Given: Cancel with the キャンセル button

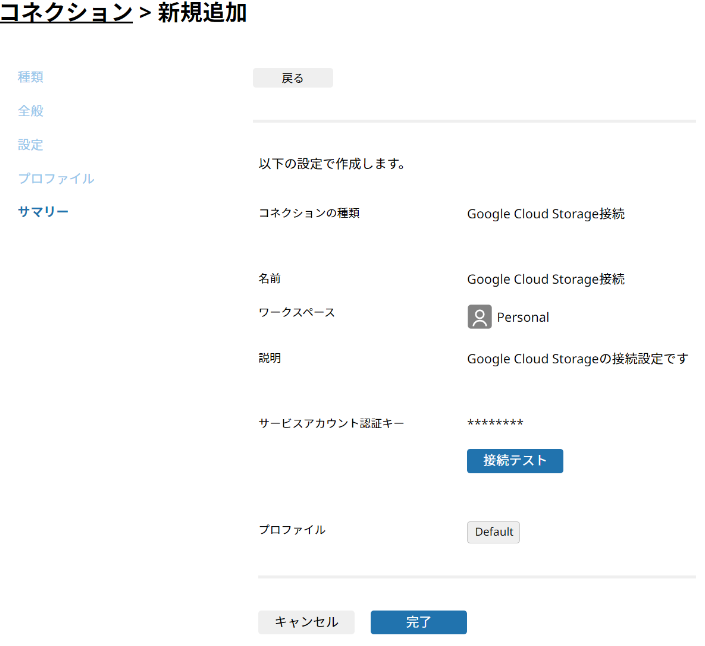Looking at the screenshot, I should 306,622.
